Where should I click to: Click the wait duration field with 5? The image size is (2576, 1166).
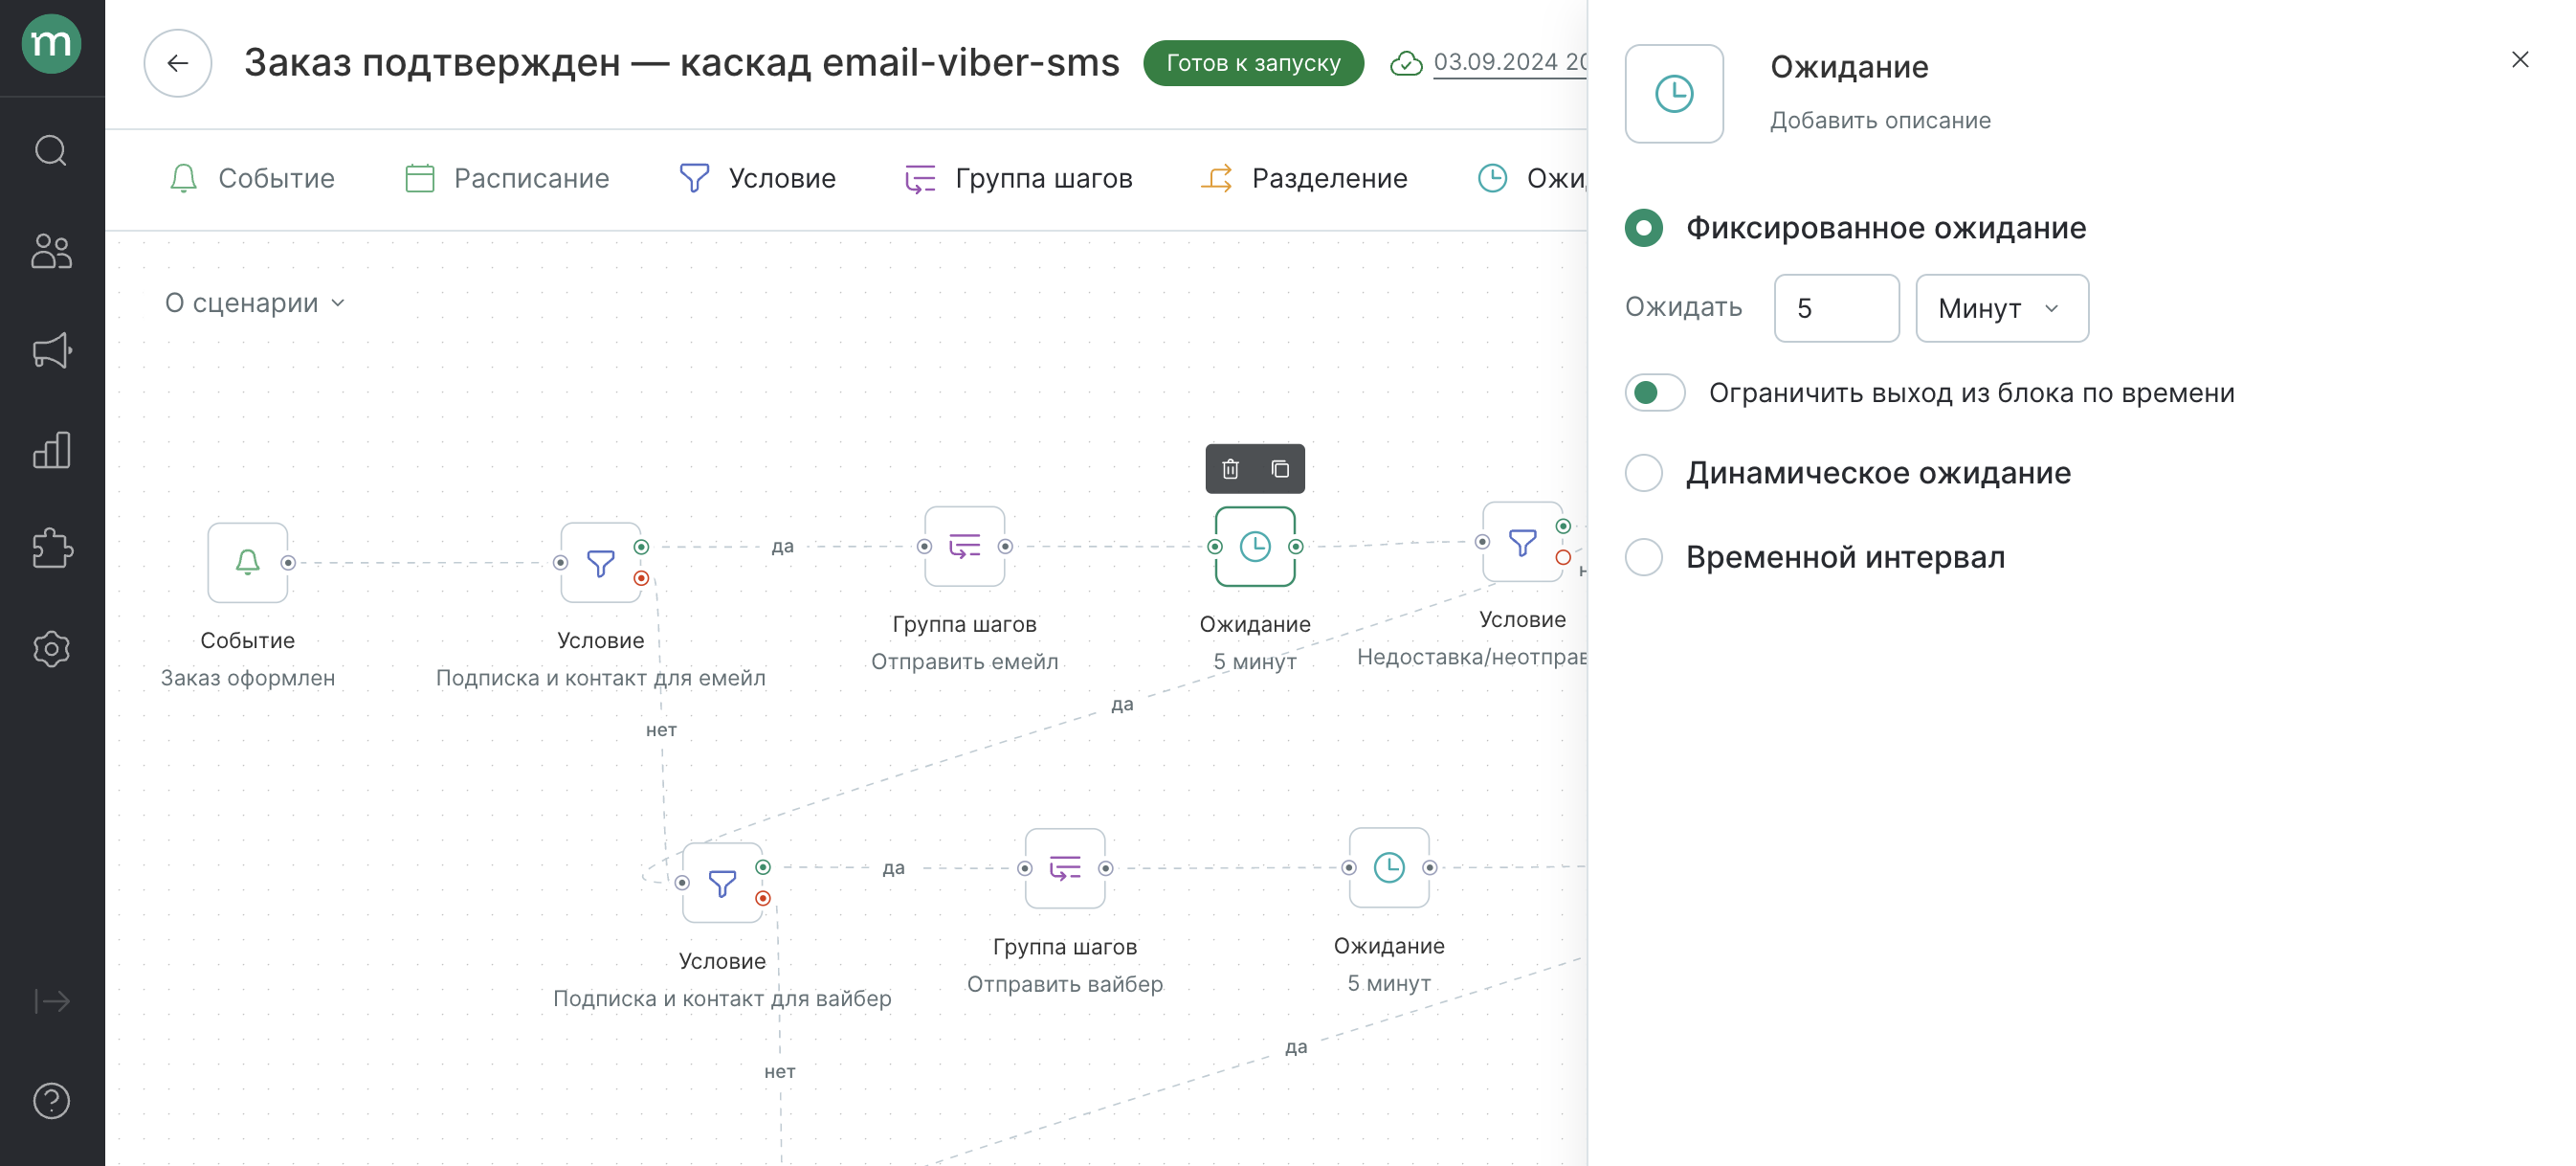coord(1836,308)
